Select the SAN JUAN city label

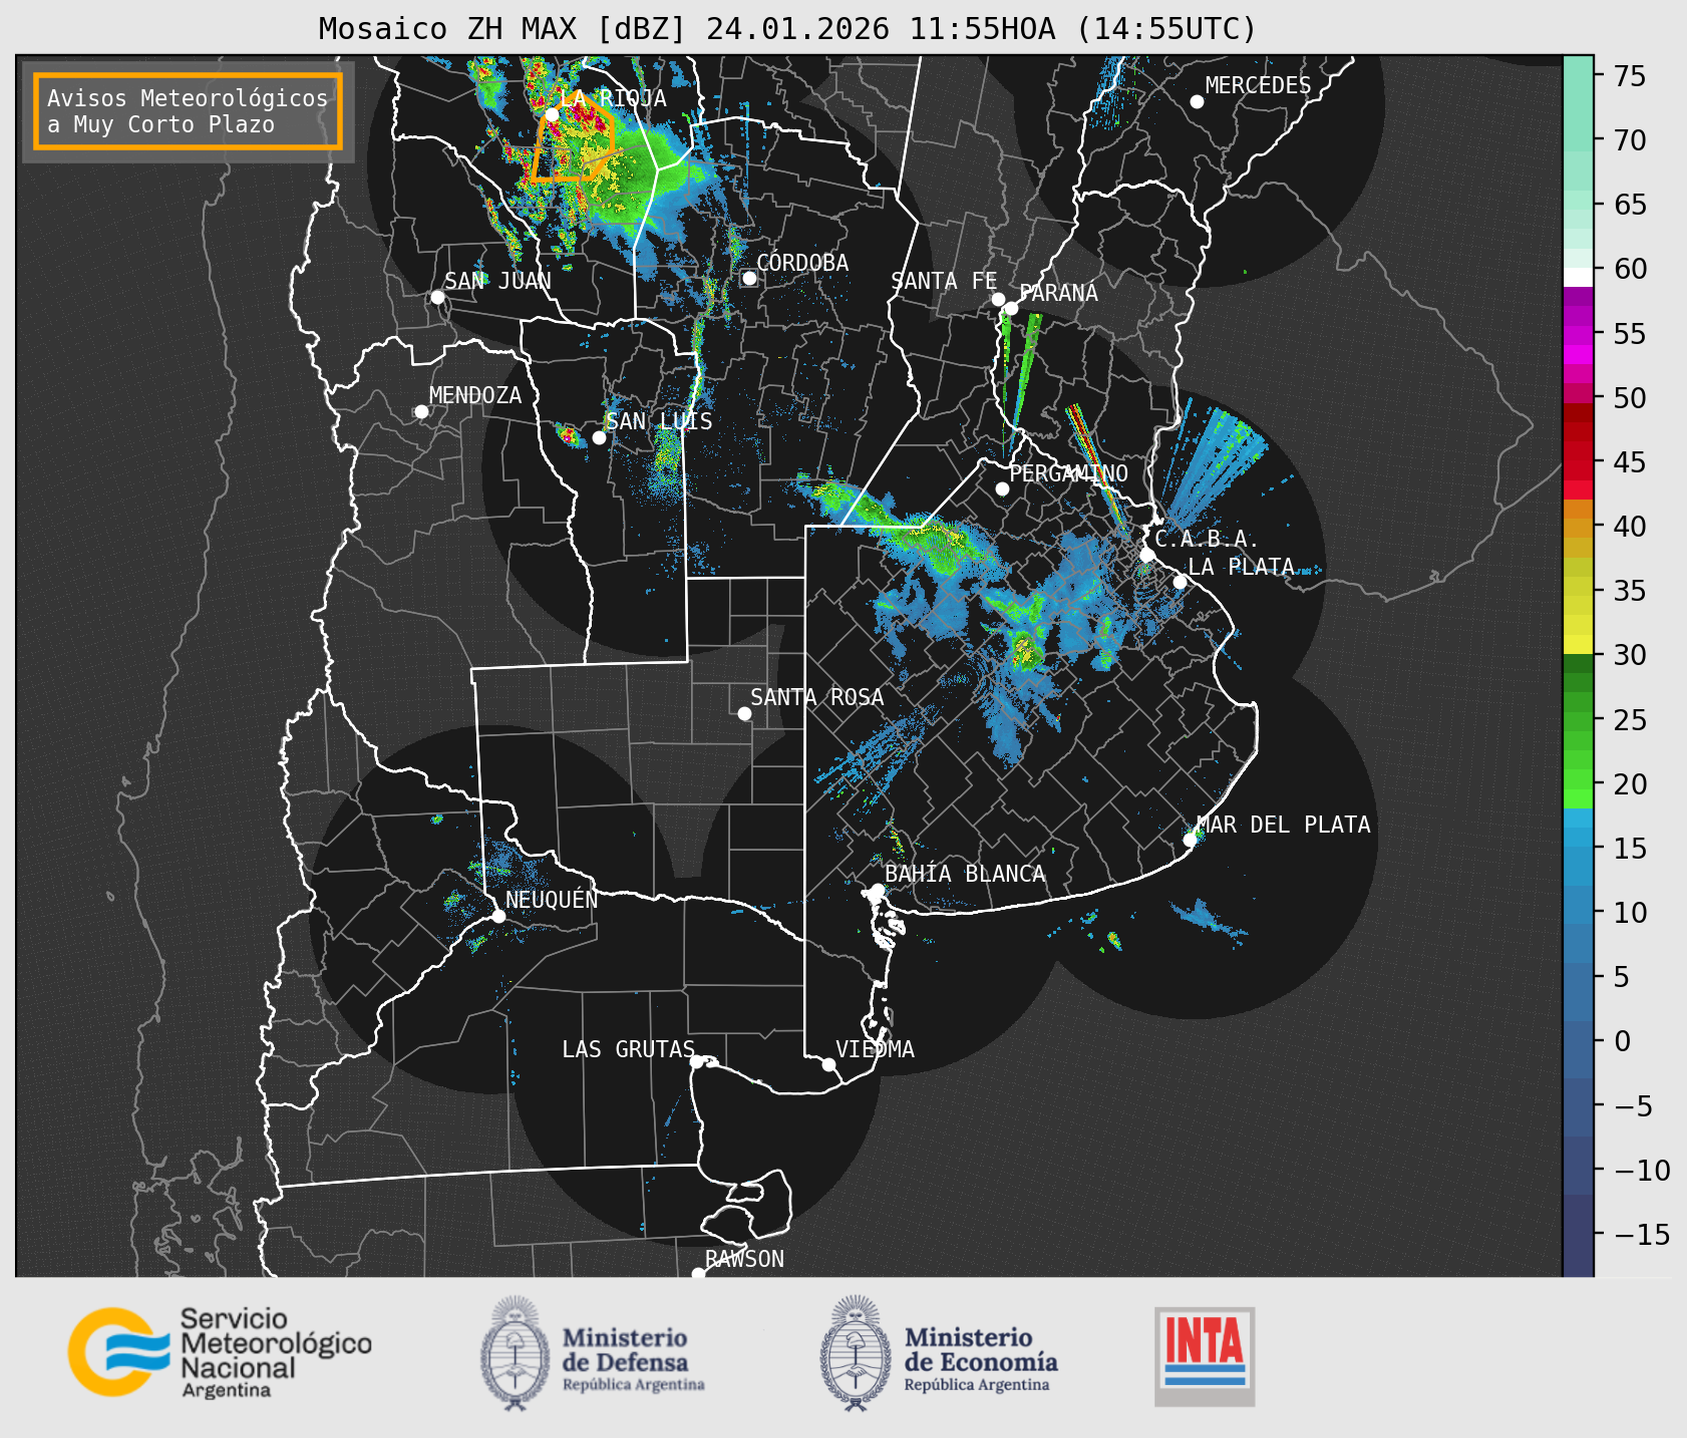(498, 281)
